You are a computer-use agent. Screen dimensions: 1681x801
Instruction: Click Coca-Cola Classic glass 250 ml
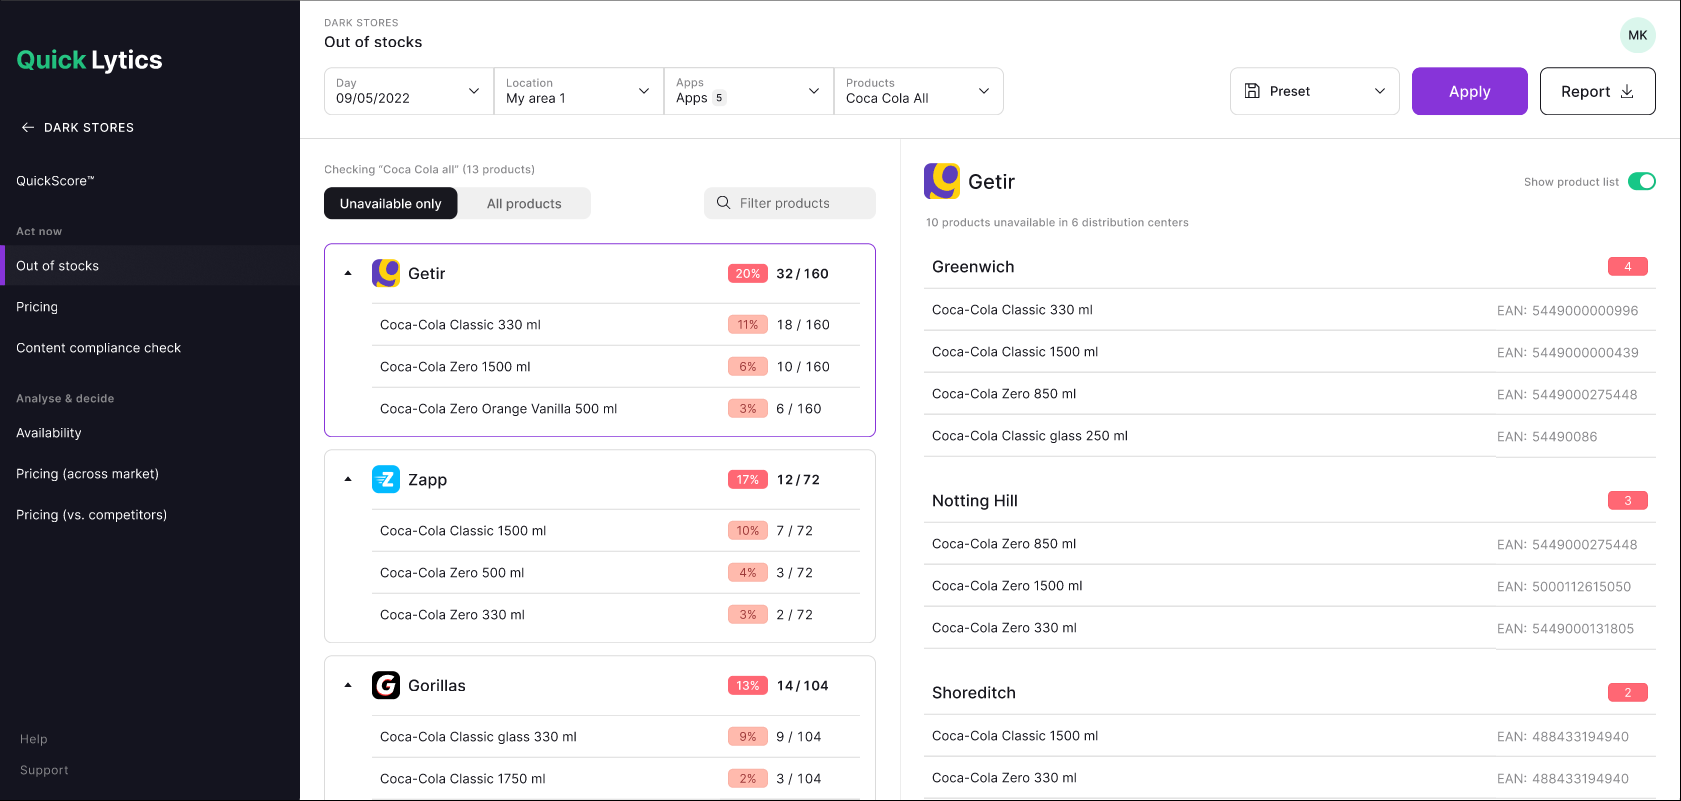[x=1030, y=436]
